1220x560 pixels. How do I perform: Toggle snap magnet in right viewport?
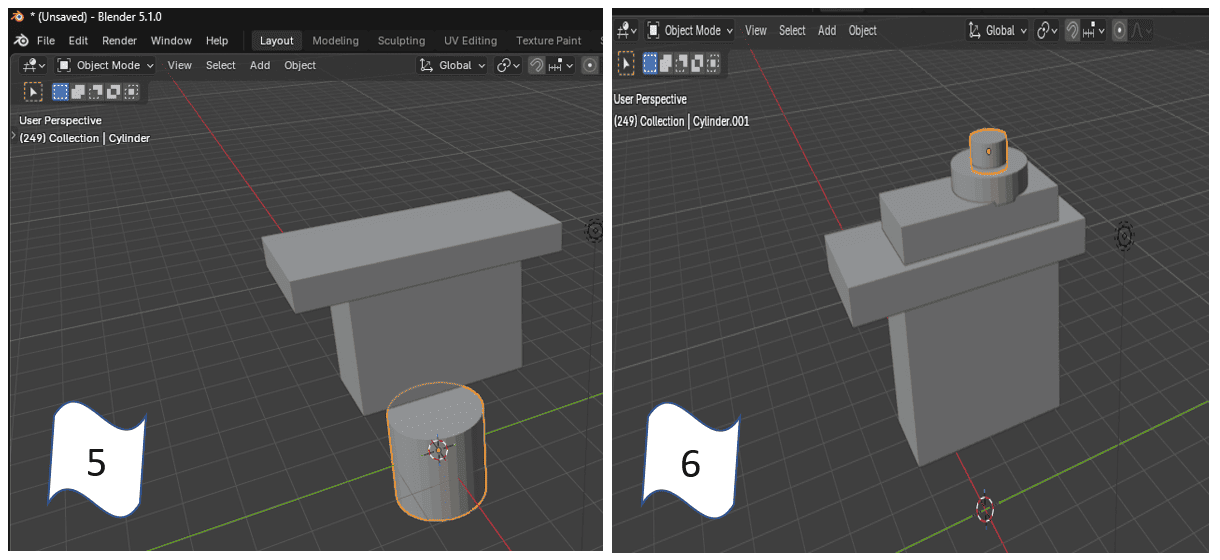(x=1072, y=30)
